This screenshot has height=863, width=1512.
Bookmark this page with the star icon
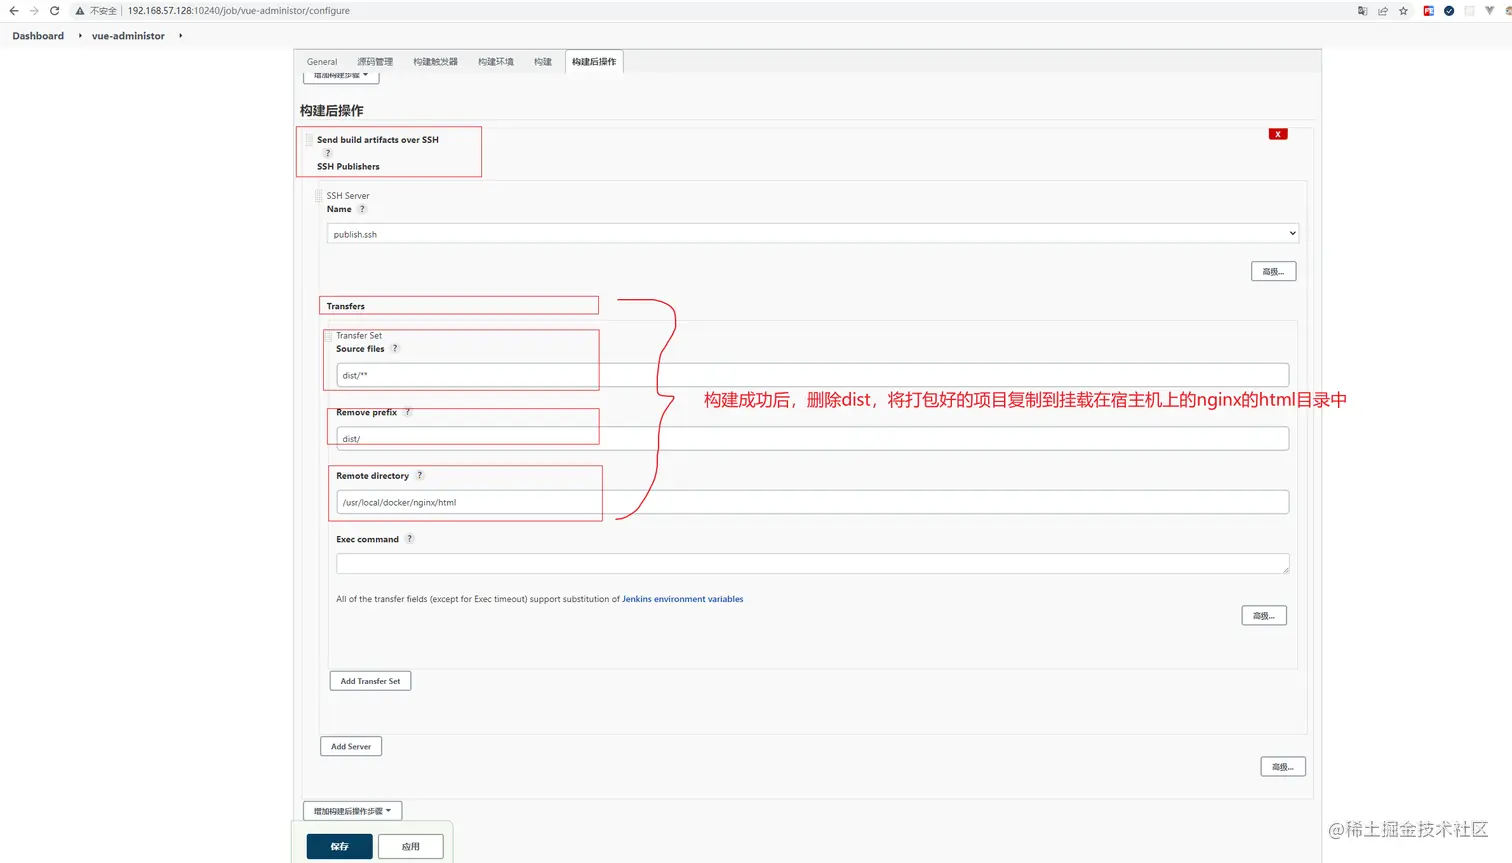tap(1403, 11)
